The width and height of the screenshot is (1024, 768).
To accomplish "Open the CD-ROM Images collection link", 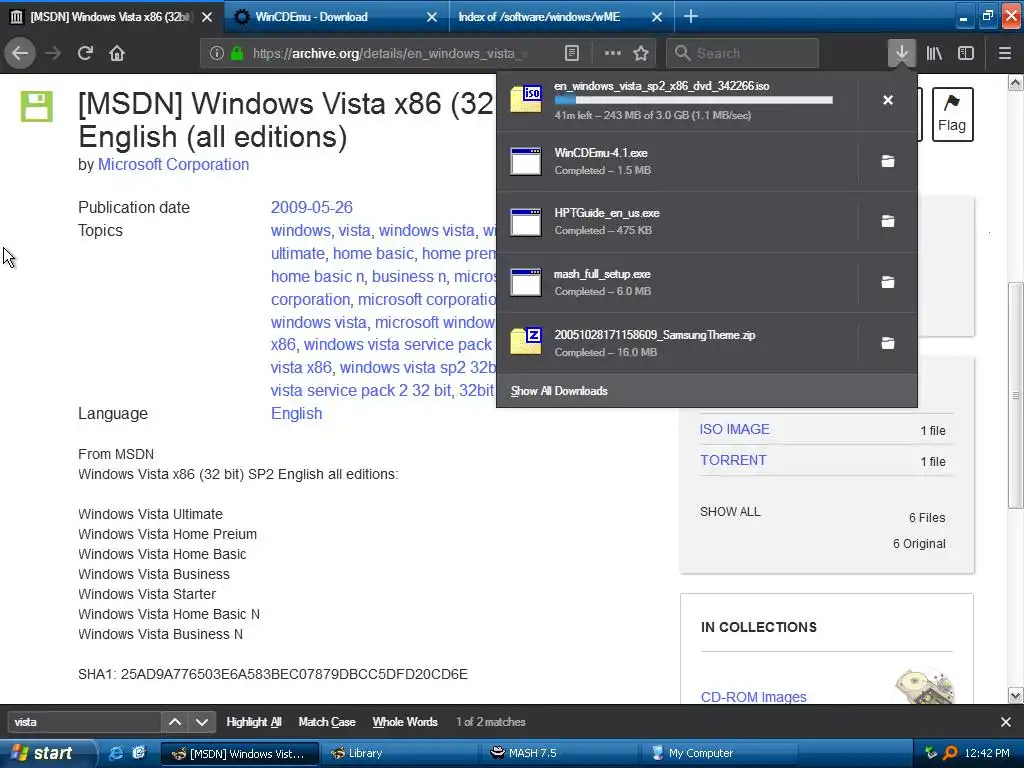I will (x=754, y=697).
